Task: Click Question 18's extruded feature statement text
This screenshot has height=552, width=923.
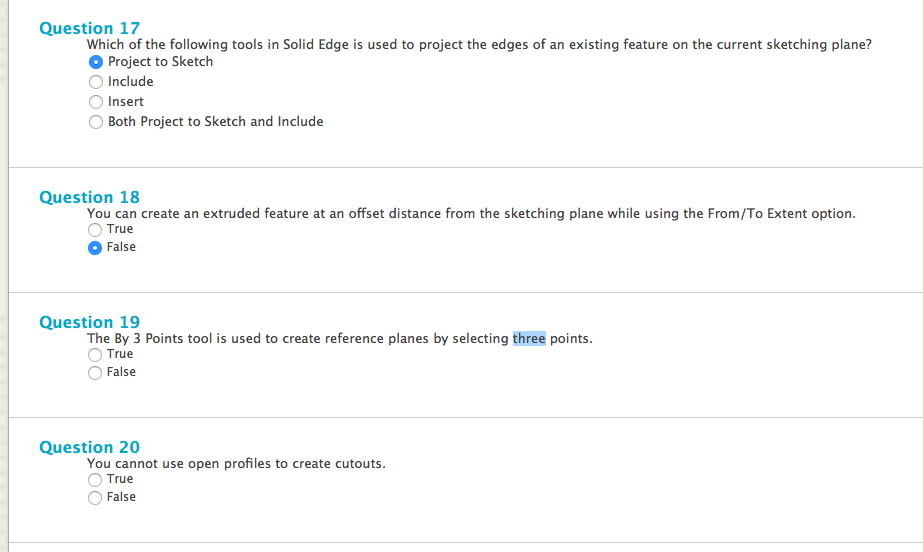Action: tap(470, 214)
